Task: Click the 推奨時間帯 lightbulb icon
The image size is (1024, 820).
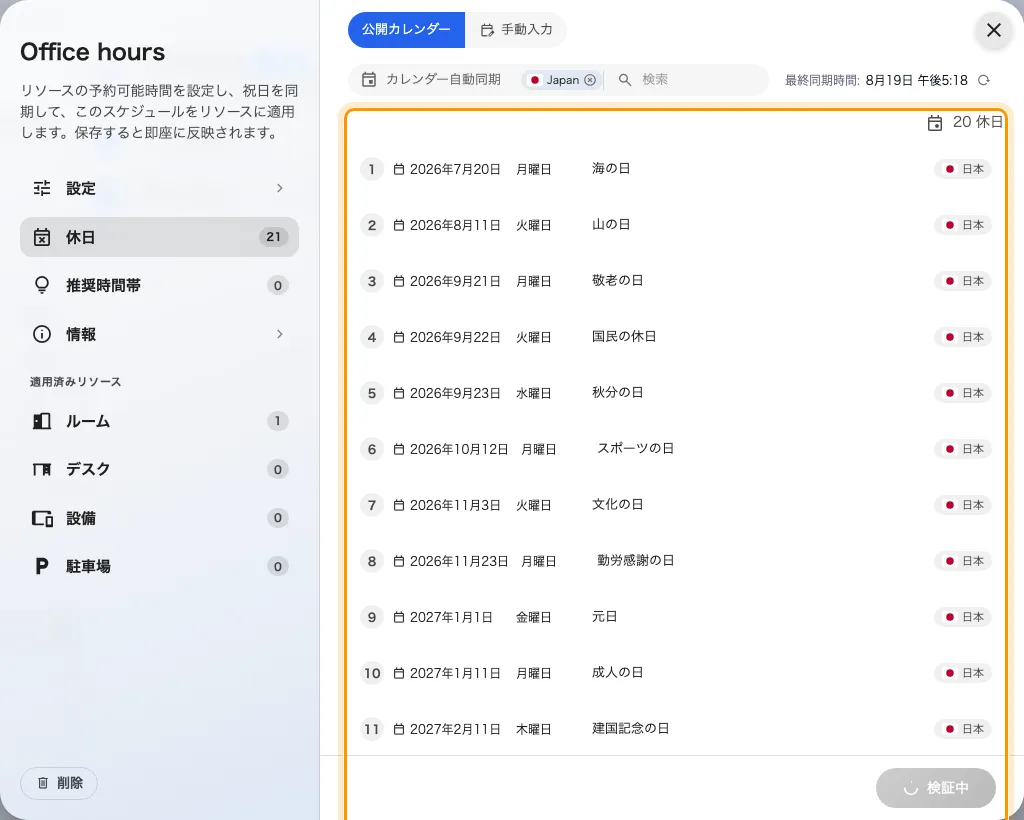Action: coord(42,285)
